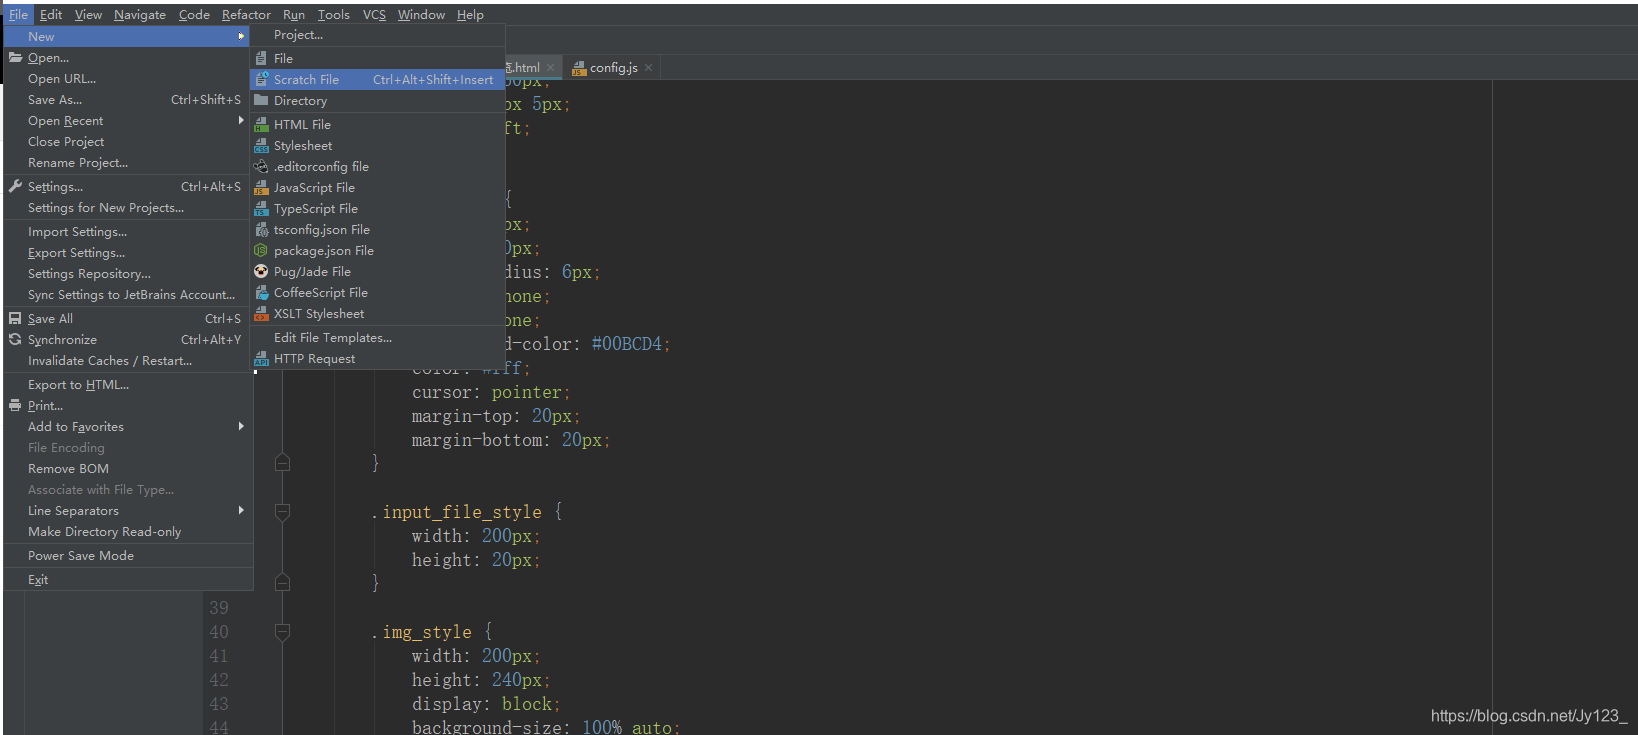The width and height of the screenshot is (1638, 735).
Task: Click the package.json File icon
Action: point(261,250)
